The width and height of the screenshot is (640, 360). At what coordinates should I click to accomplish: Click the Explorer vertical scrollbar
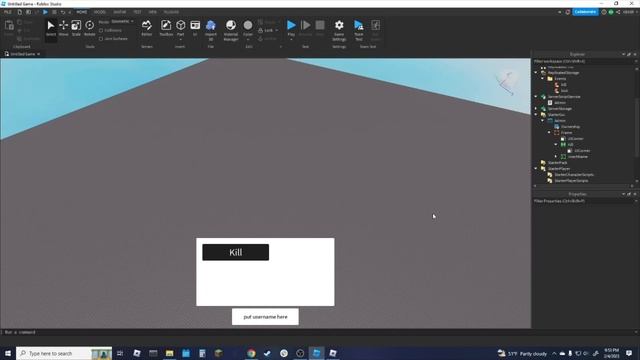(x=637, y=127)
